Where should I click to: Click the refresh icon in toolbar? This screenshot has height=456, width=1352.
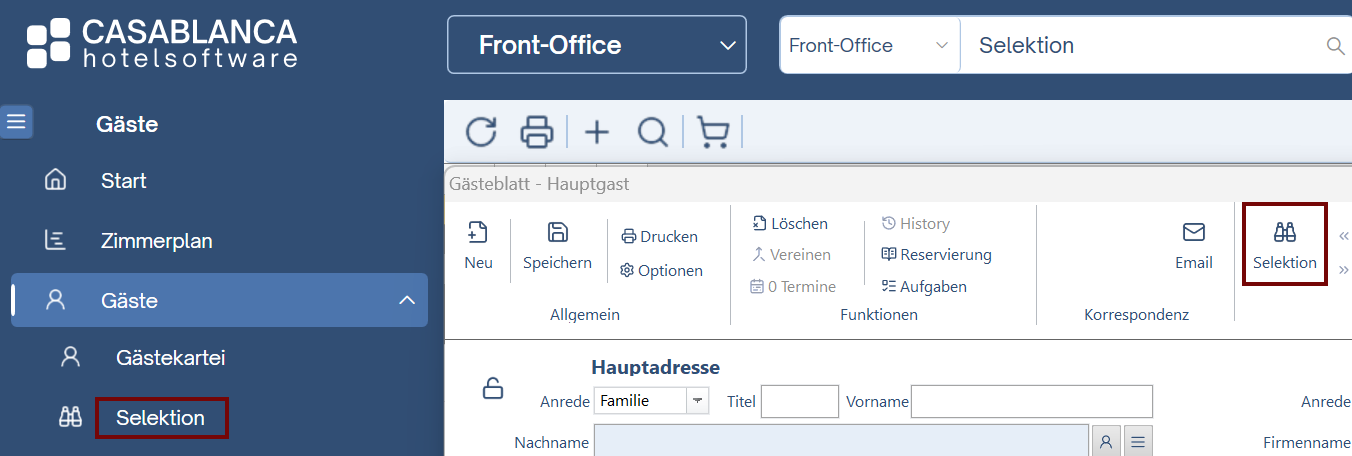click(x=481, y=132)
